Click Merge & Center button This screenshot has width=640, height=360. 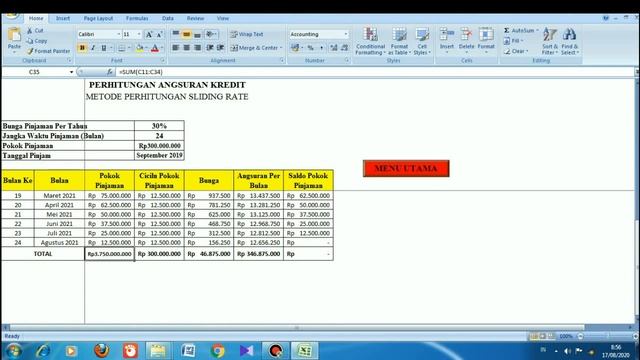[x=256, y=48]
